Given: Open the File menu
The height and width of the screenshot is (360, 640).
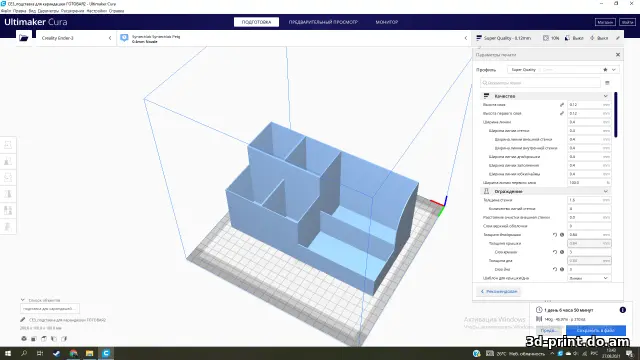Looking at the screenshot, I should point(6,11).
